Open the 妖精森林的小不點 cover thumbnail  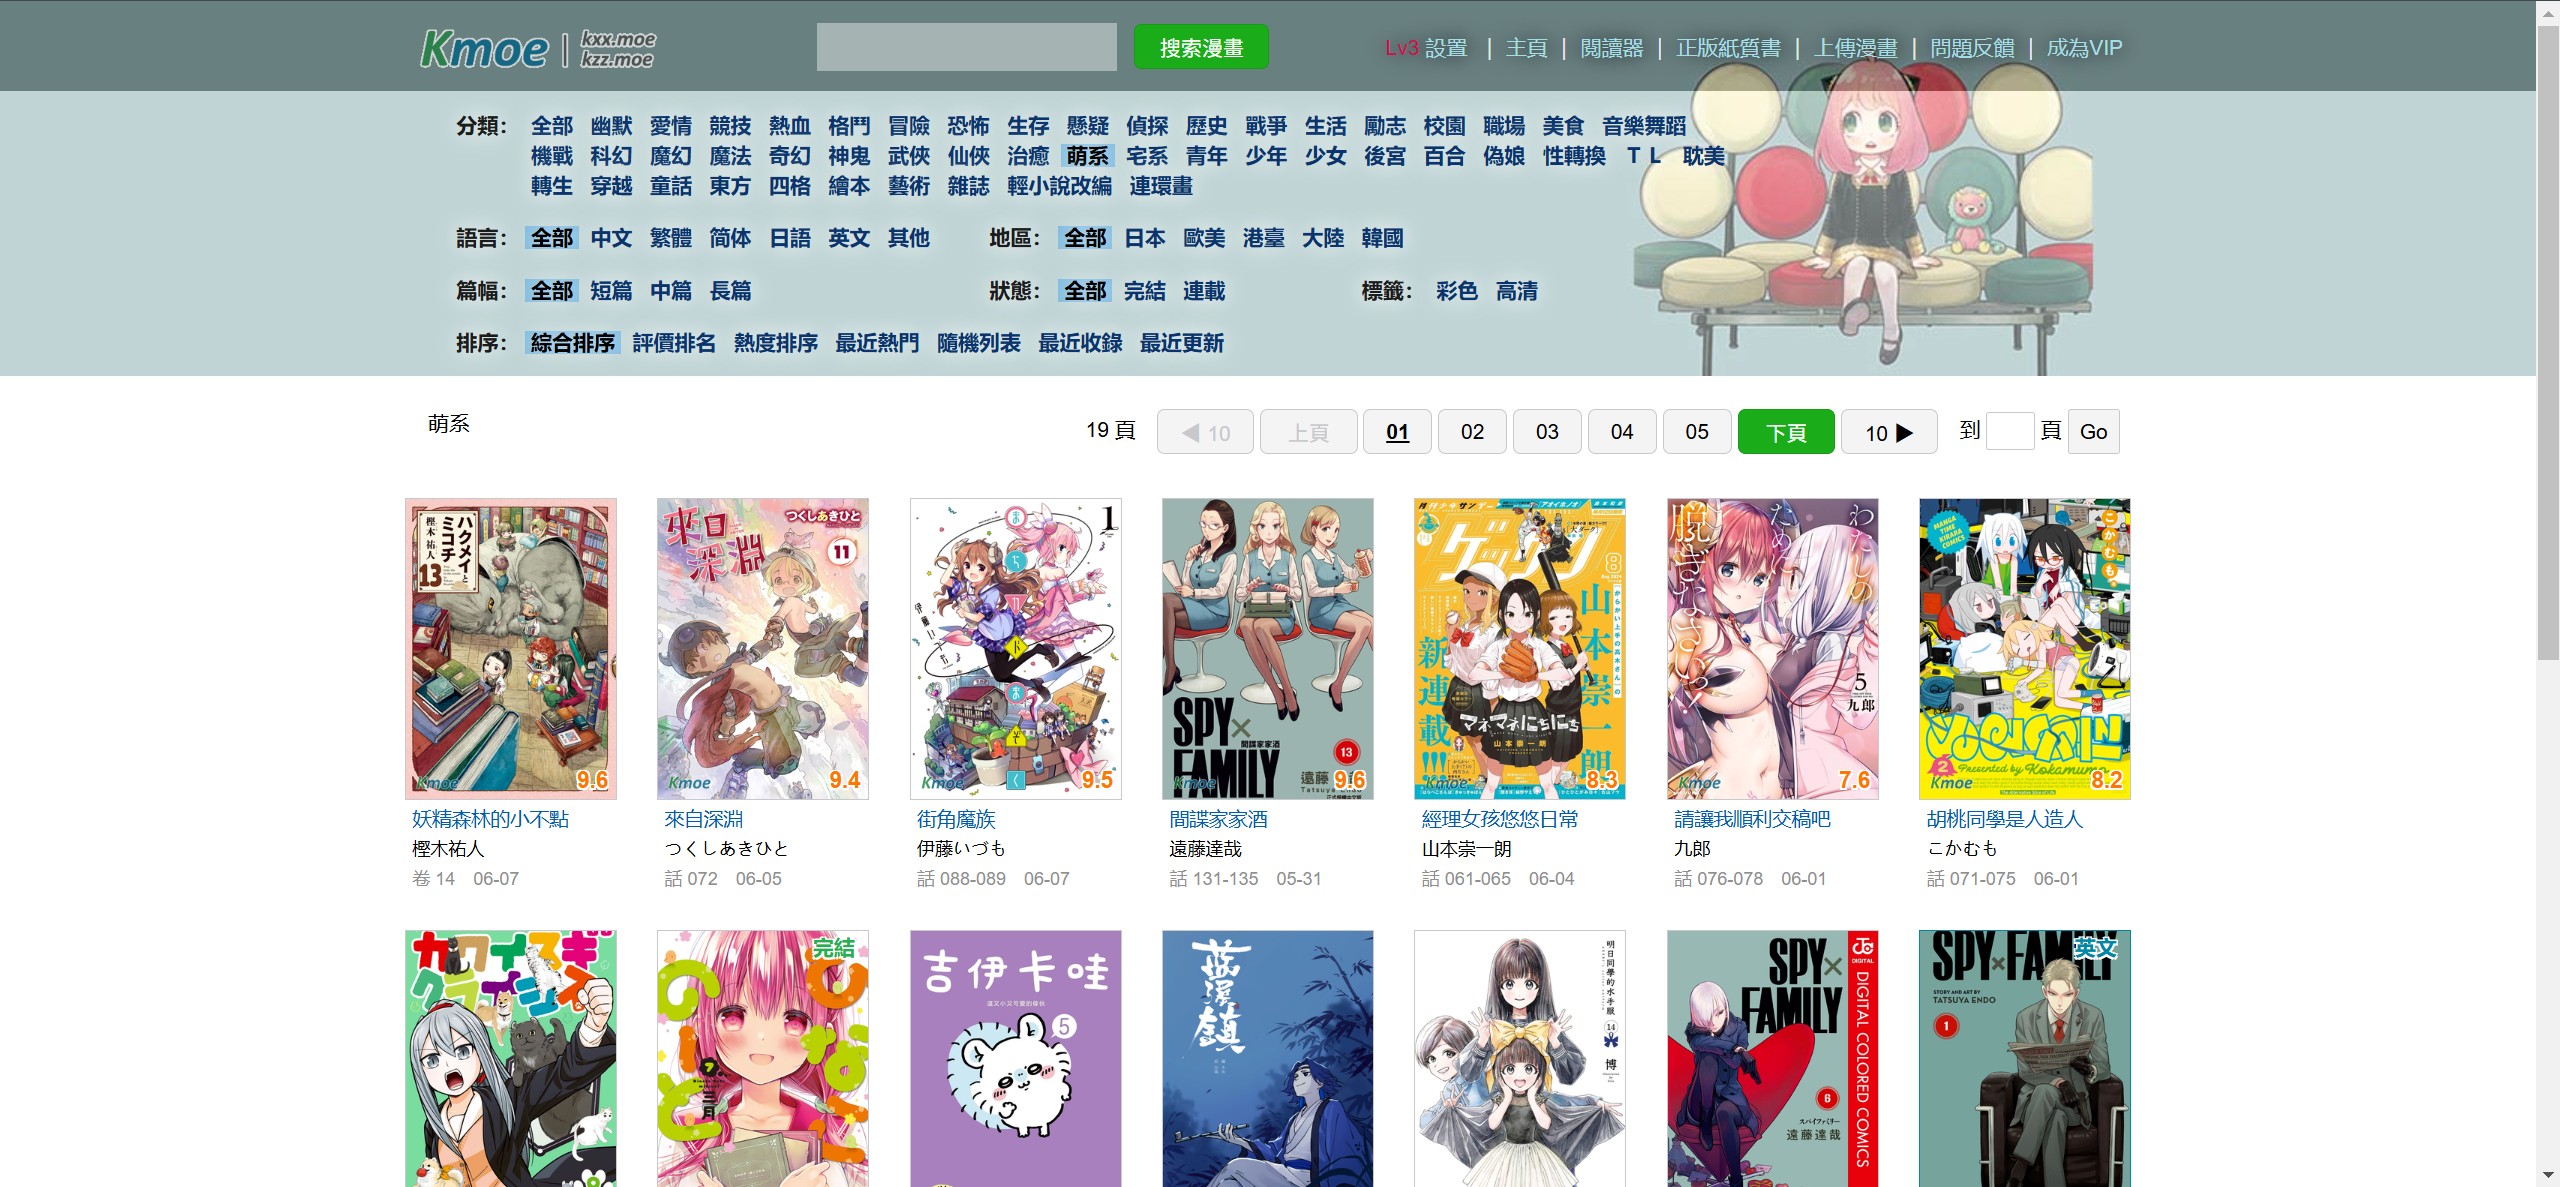coord(511,649)
